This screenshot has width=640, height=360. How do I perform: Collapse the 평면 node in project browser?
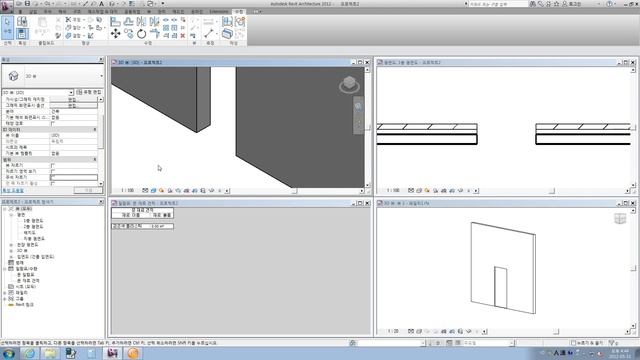coord(11,215)
